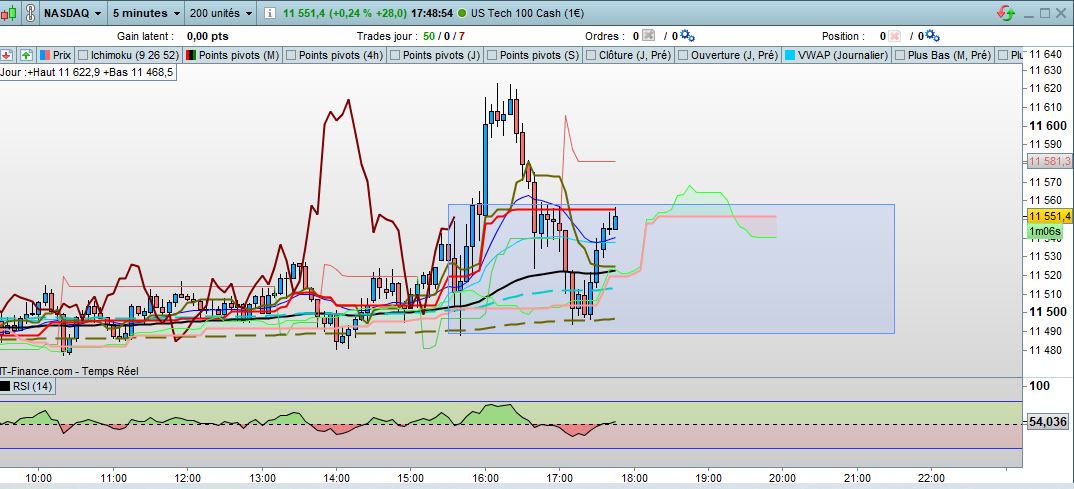Image resolution: width=1074 pixels, height=489 pixels.
Task: Open the NASDAQ instrument dropdown
Action: pos(69,15)
